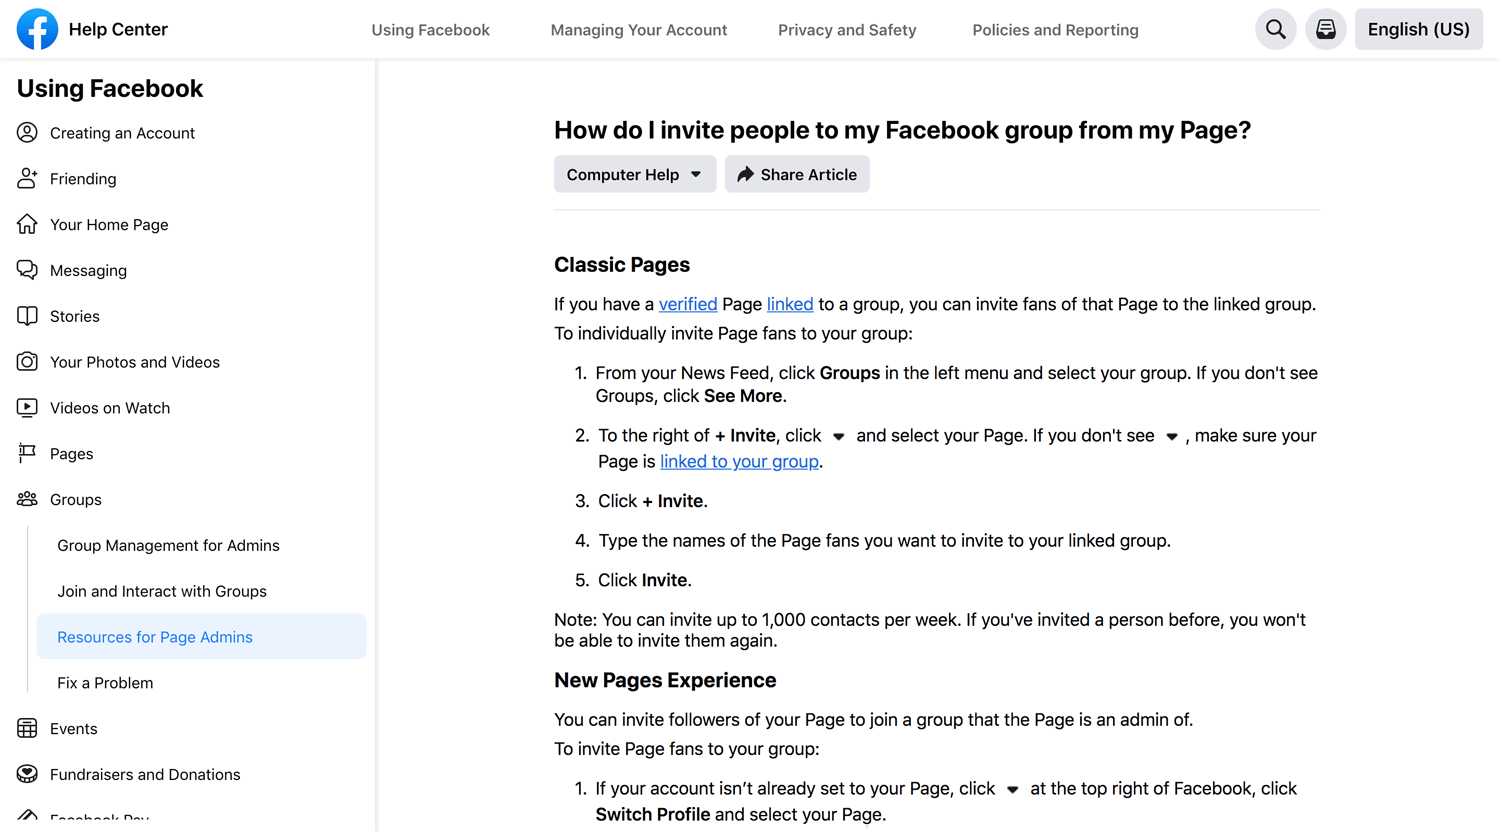
Task: Open Fundraisers and Donations section
Action: click(x=145, y=774)
